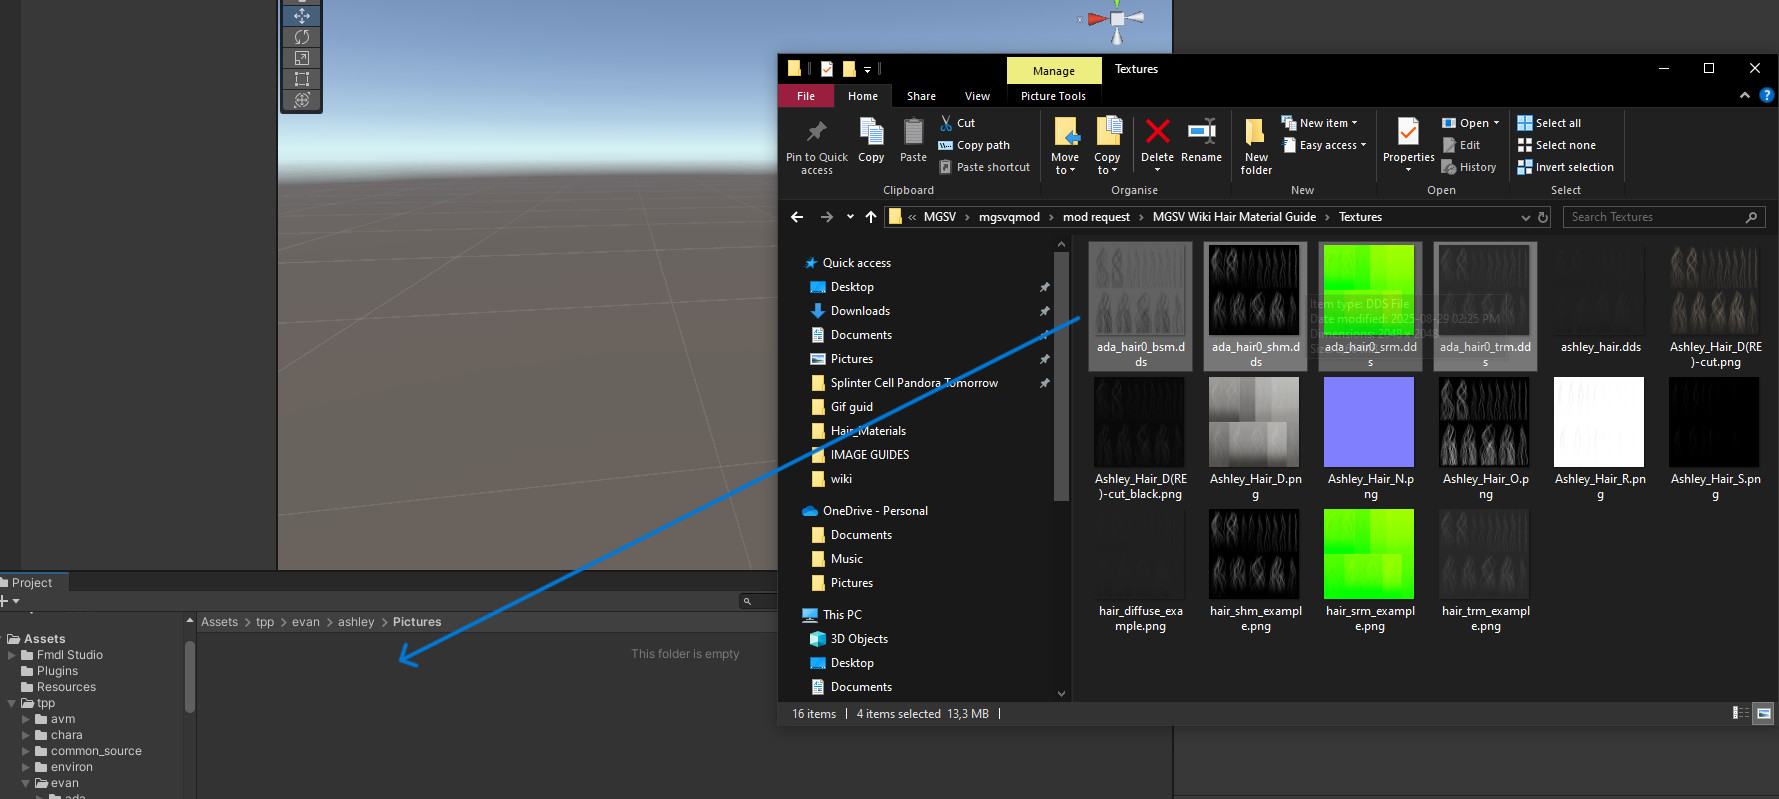Click the Unity Project search field

(x=758, y=601)
